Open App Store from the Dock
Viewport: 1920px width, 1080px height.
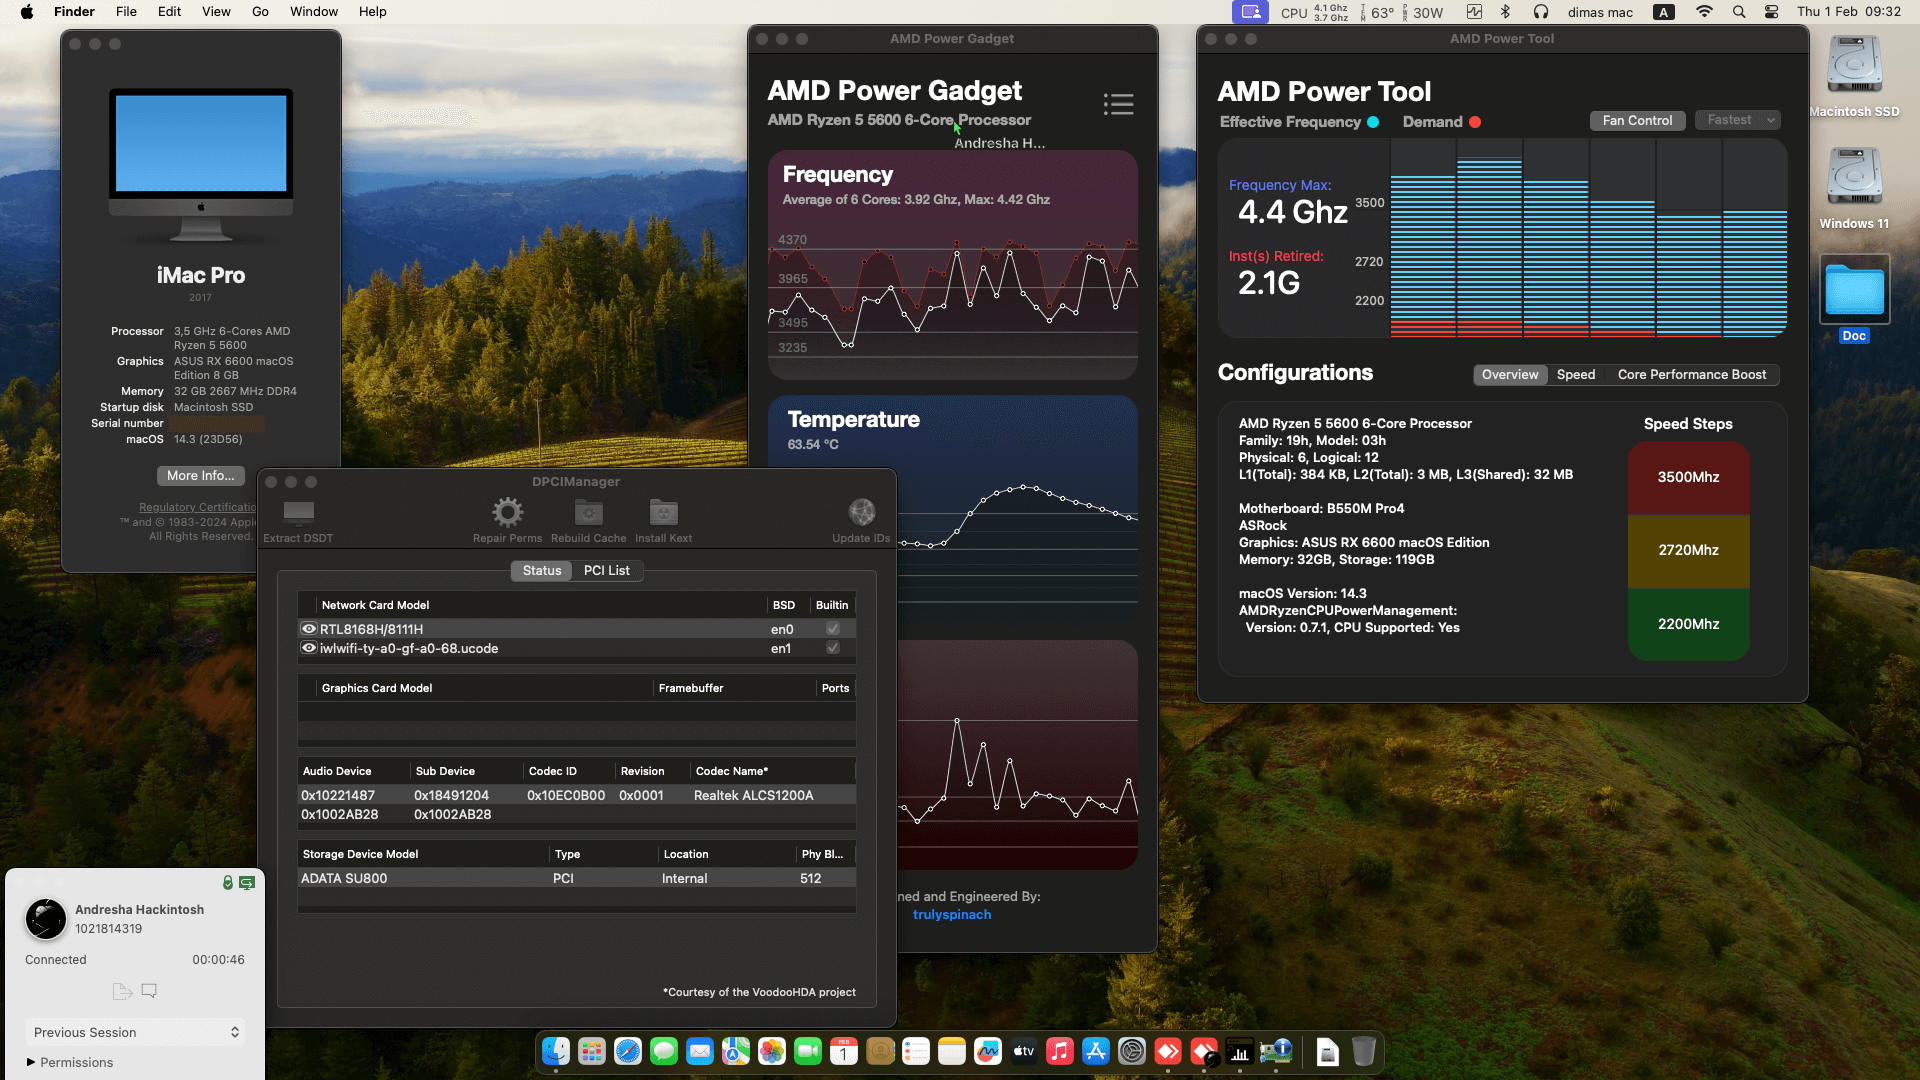(x=1096, y=1051)
